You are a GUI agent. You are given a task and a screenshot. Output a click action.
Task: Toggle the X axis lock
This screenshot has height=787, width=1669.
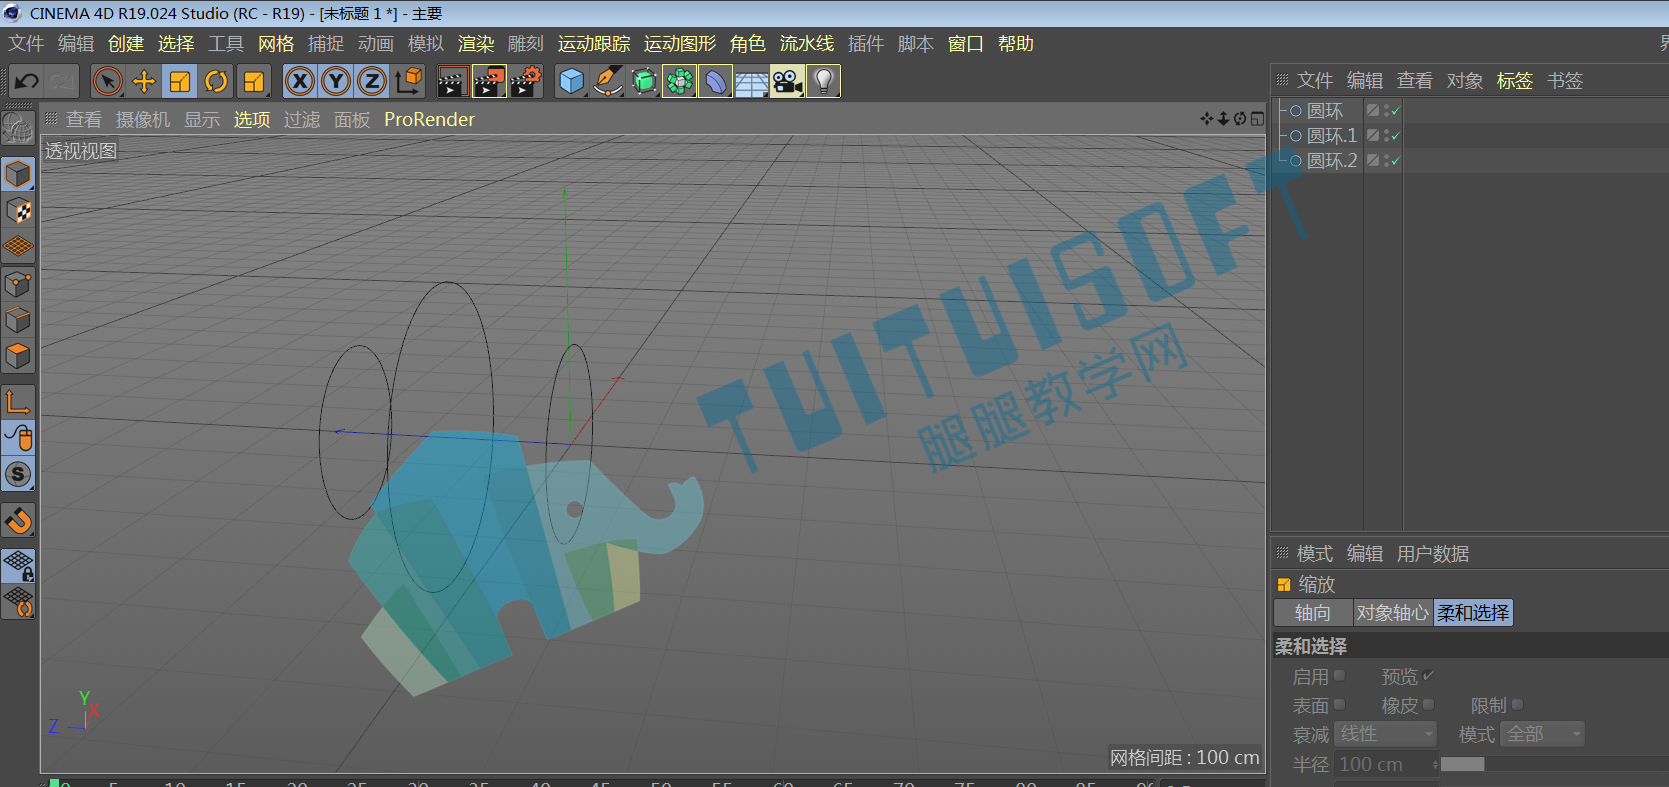pyautogui.click(x=300, y=81)
